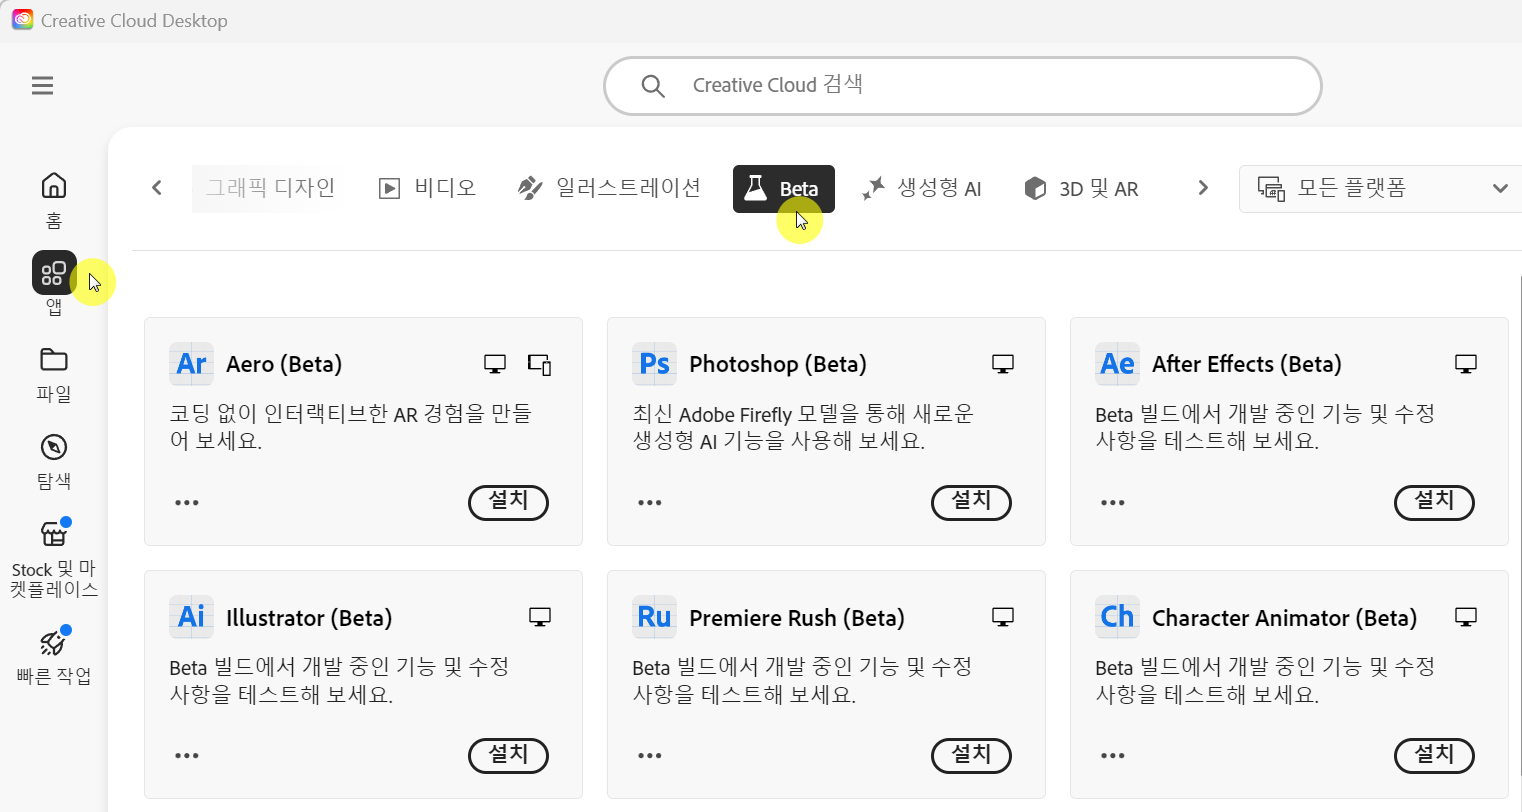
Task: Go to Home in sidebar
Action: [x=54, y=199]
